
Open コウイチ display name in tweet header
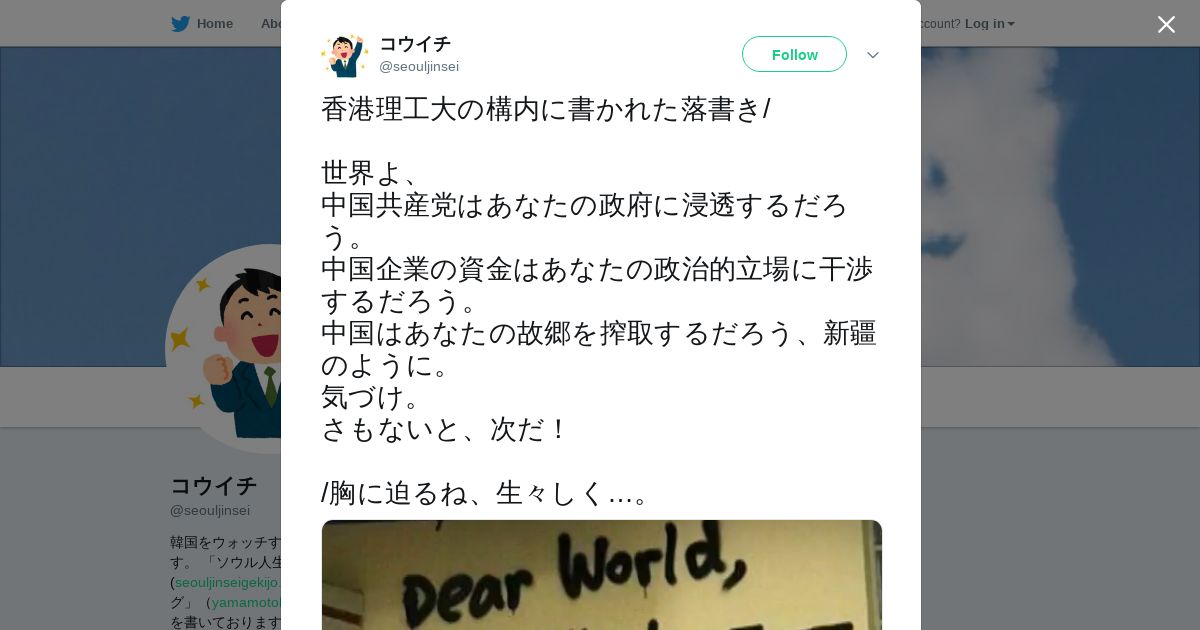pyautogui.click(x=415, y=44)
